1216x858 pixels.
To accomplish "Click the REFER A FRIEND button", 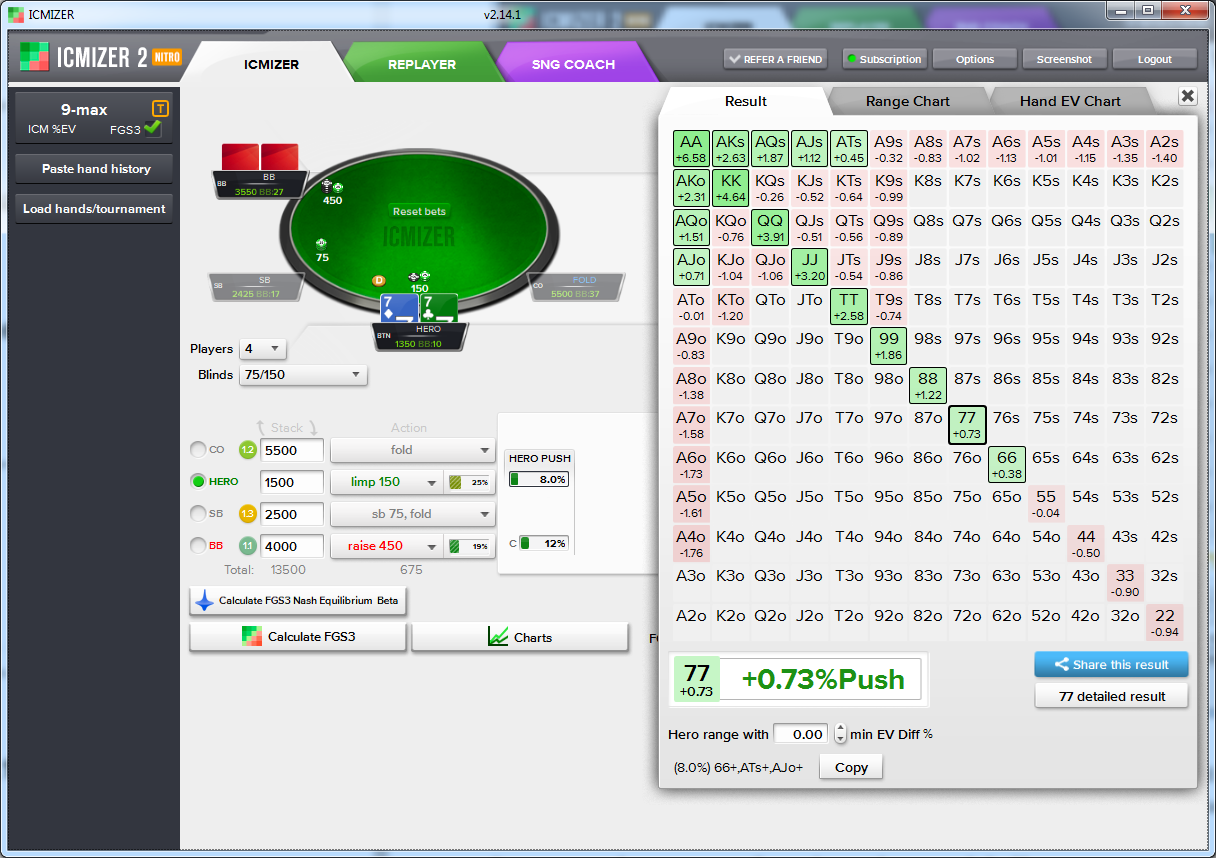I will [x=775, y=59].
